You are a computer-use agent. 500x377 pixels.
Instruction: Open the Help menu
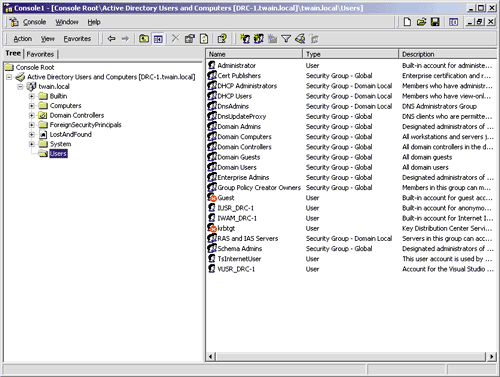94,22
